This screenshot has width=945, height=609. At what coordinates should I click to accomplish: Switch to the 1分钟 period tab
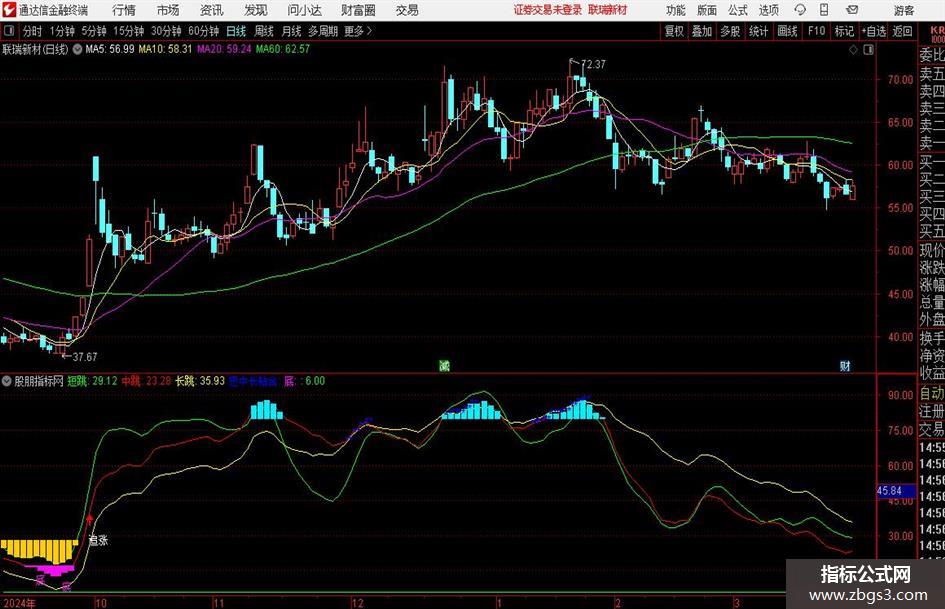click(62, 31)
